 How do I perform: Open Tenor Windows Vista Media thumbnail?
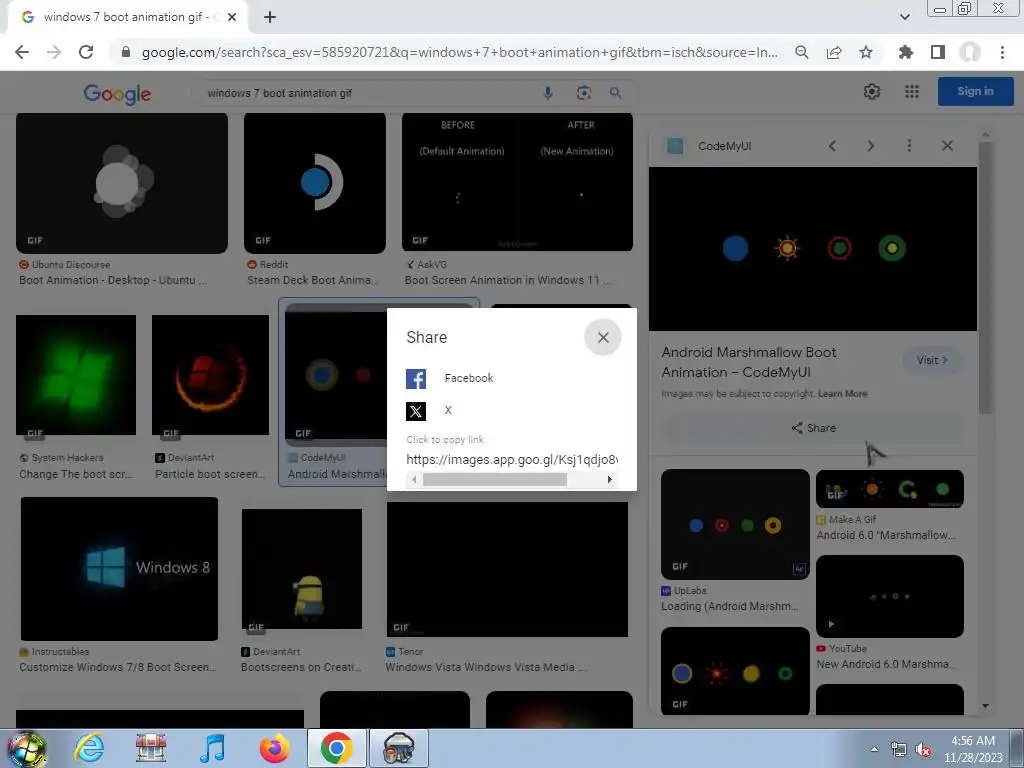coord(507,569)
